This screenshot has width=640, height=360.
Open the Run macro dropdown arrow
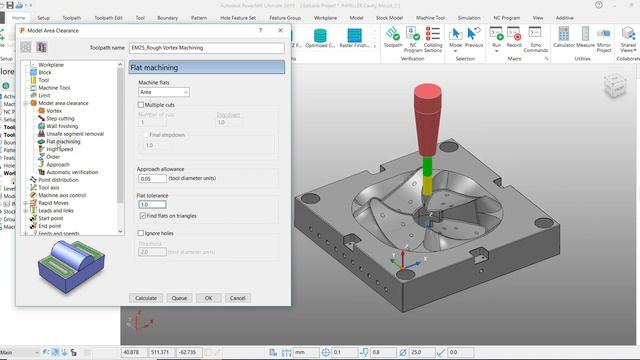[496, 51]
